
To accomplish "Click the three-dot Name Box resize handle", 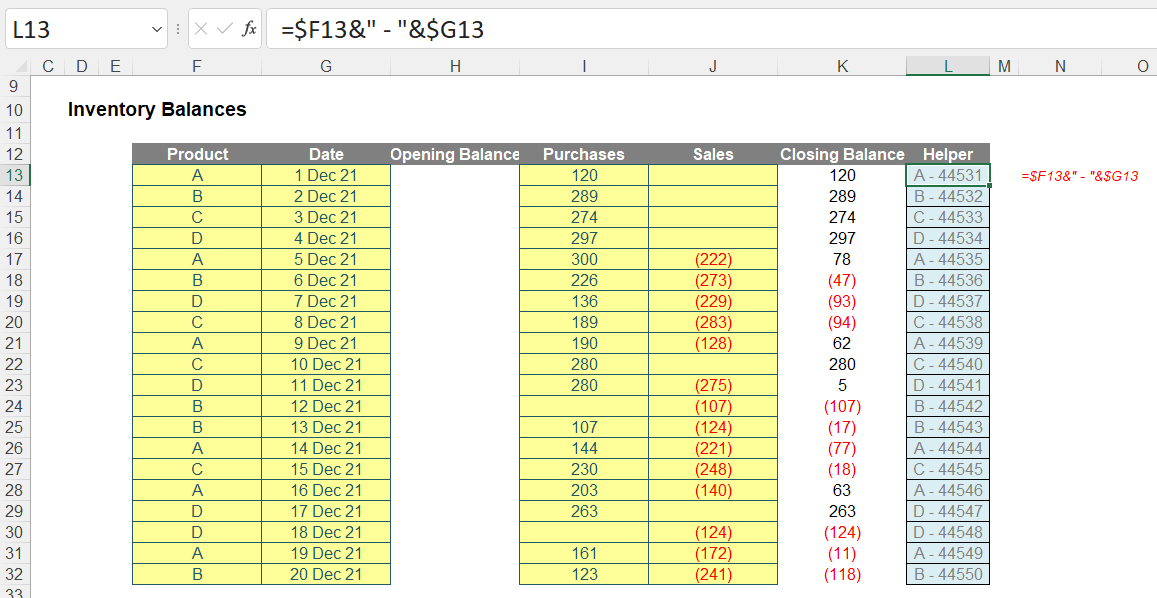I will point(178,30).
